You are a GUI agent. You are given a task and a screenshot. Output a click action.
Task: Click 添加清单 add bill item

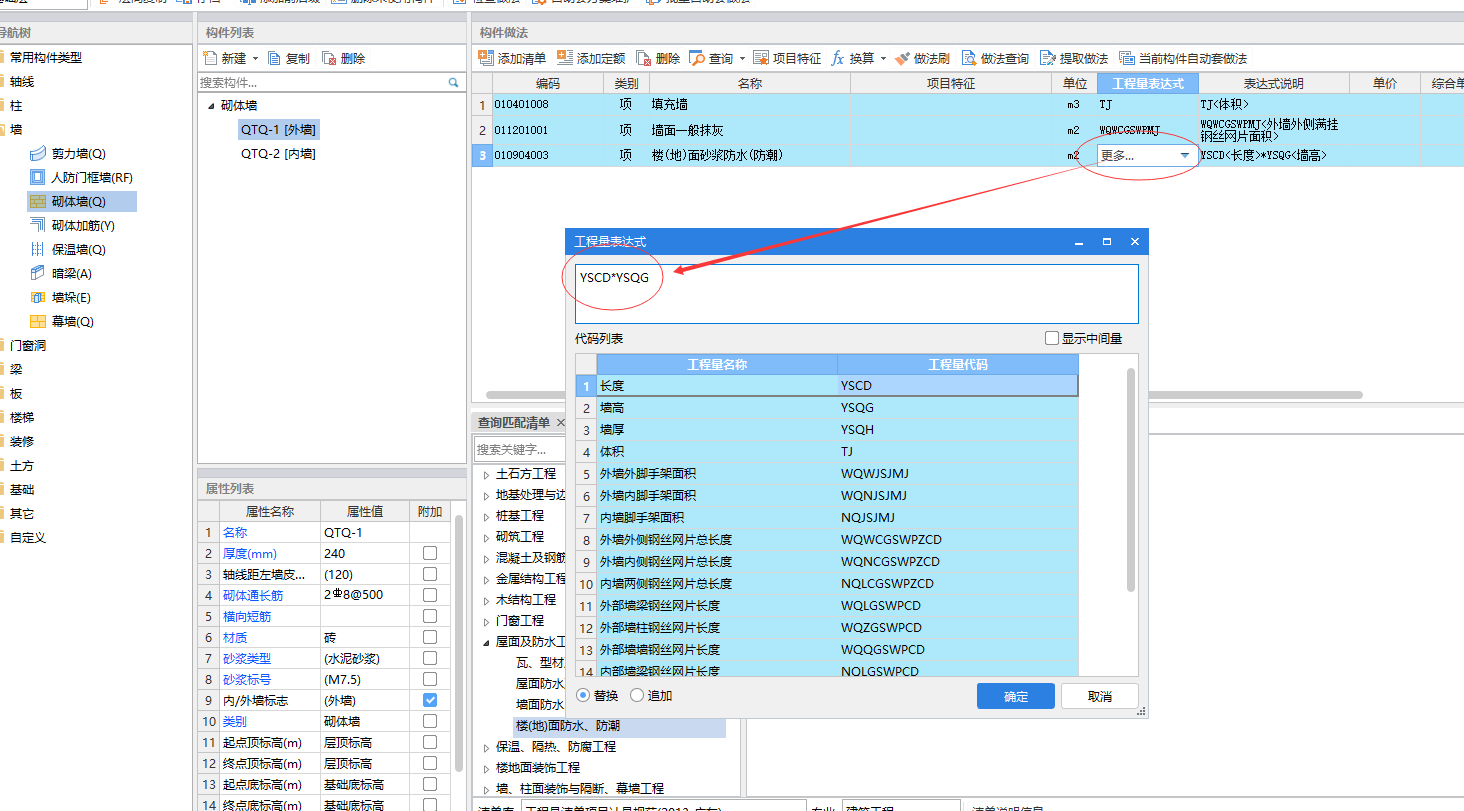(512, 59)
